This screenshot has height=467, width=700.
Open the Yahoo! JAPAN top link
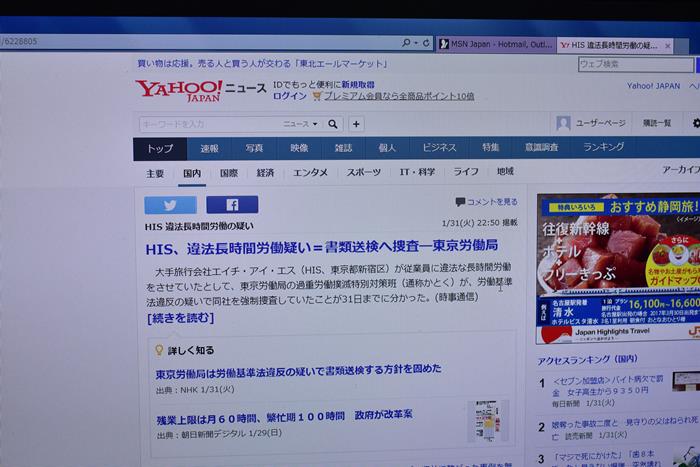653,86
